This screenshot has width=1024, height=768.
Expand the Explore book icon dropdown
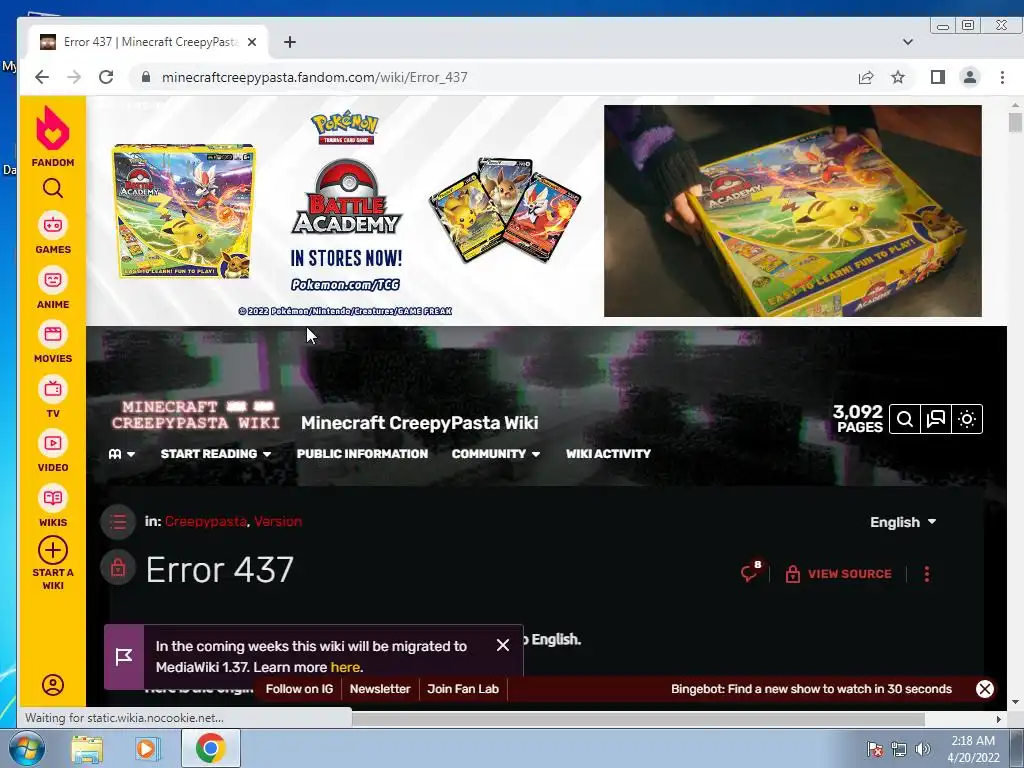pos(121,454)
